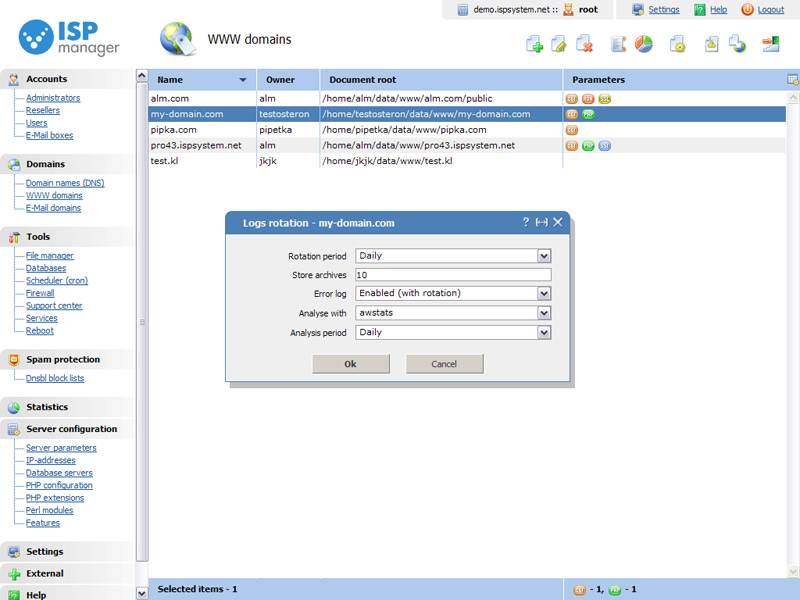Toggle sort arrow in the Name column header
The height and width of the screenshot is (600, 800).
tap(243, 80)
